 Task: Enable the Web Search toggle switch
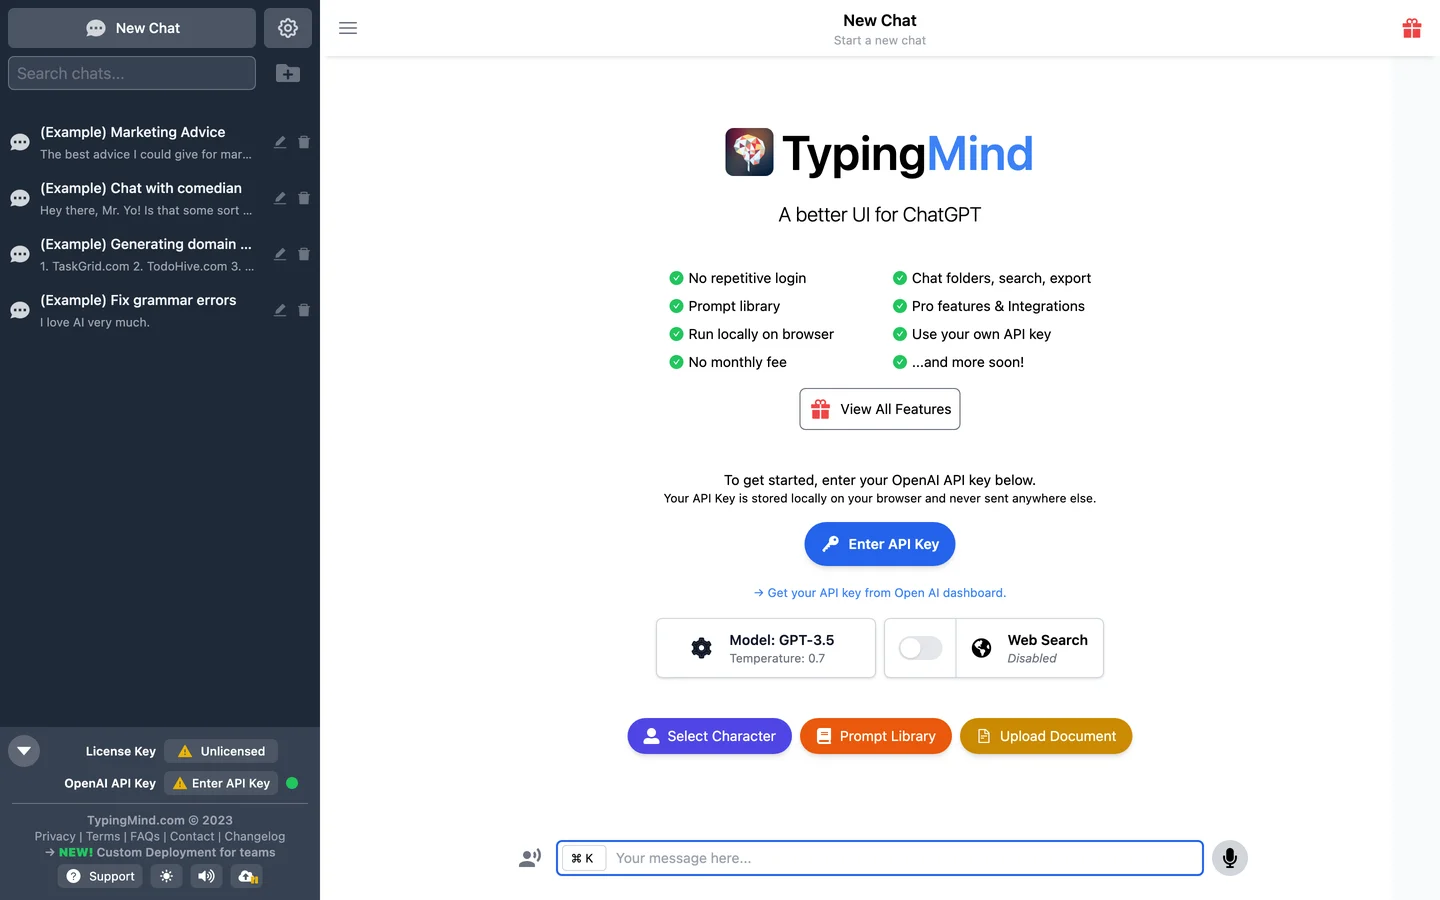(x=920, y=648)
